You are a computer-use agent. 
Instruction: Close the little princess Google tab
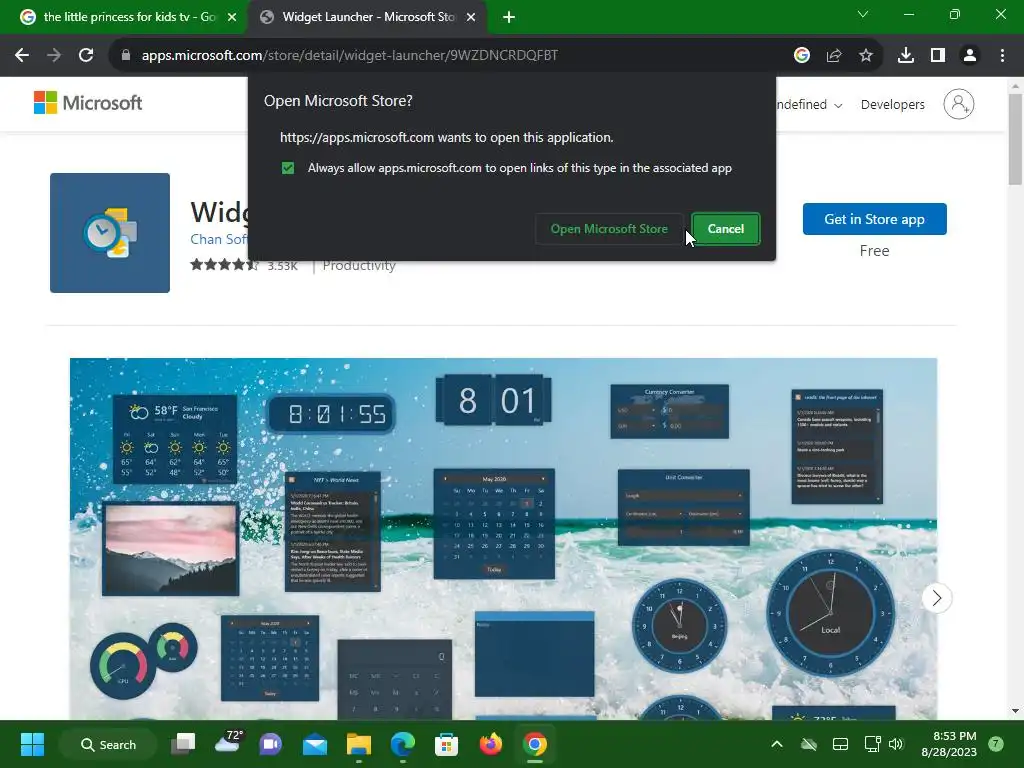232,18
